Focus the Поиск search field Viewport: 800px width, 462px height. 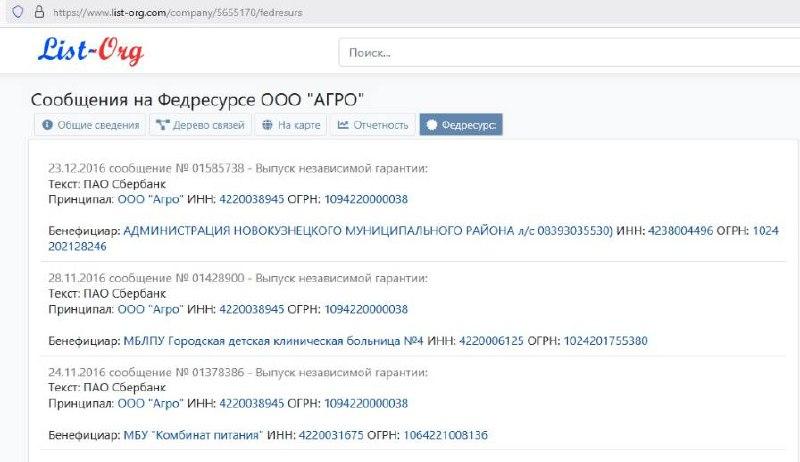(569, 53)
